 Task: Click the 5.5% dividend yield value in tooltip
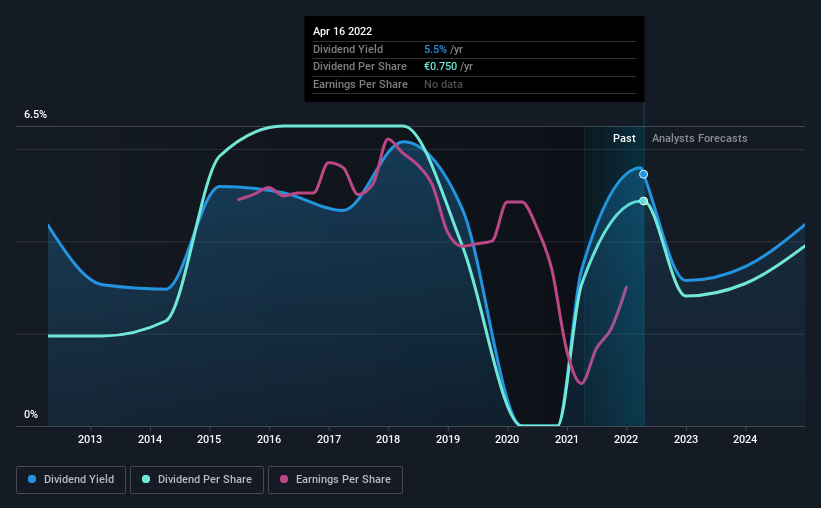click(x=435, y=49)
